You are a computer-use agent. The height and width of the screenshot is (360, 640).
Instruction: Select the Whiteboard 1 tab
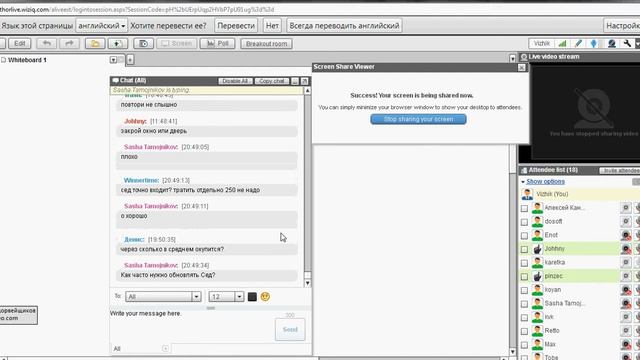click(x=27, y=60)
